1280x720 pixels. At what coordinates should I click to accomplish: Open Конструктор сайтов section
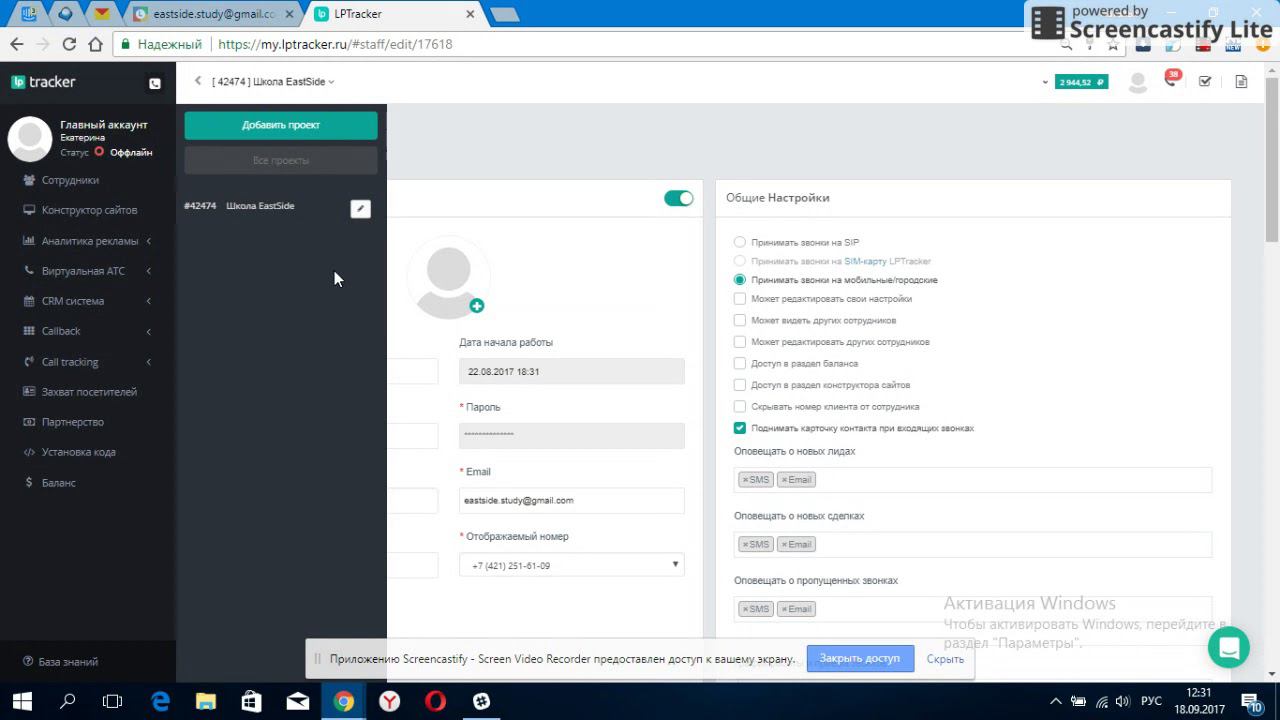pos(88,210)
